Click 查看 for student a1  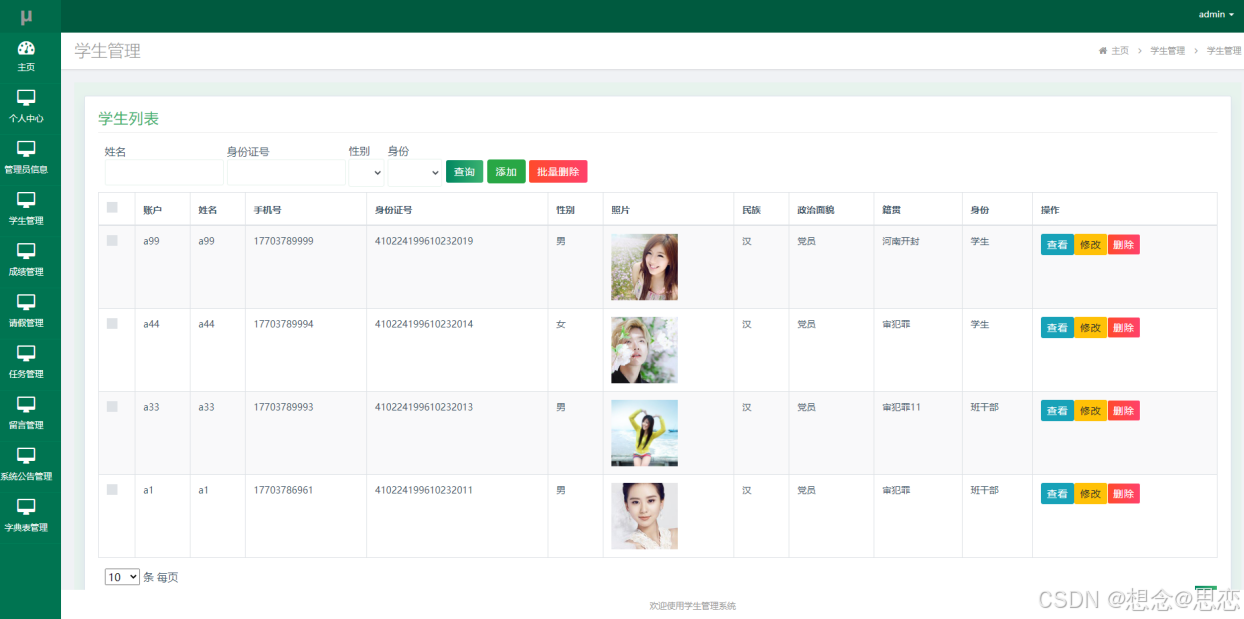[1057, 494]
